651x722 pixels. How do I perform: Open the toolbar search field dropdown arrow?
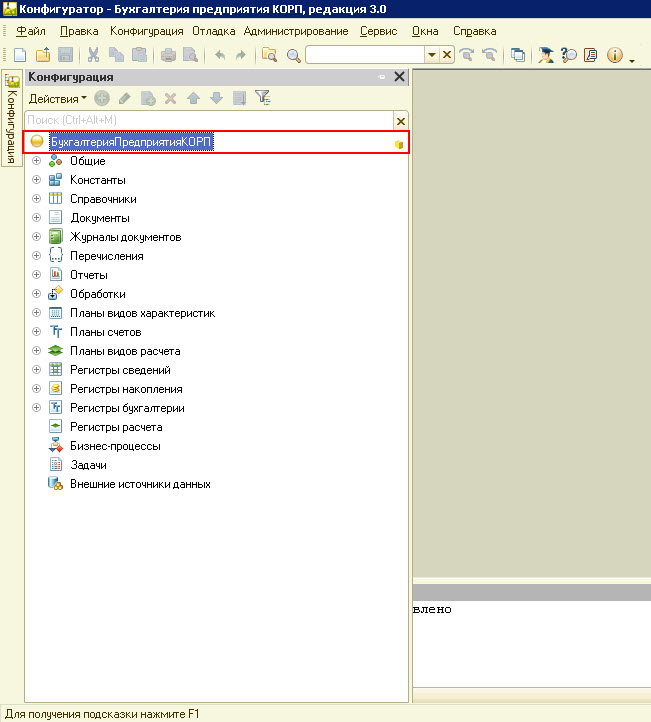pyautogui.click(x=432, y=55)
